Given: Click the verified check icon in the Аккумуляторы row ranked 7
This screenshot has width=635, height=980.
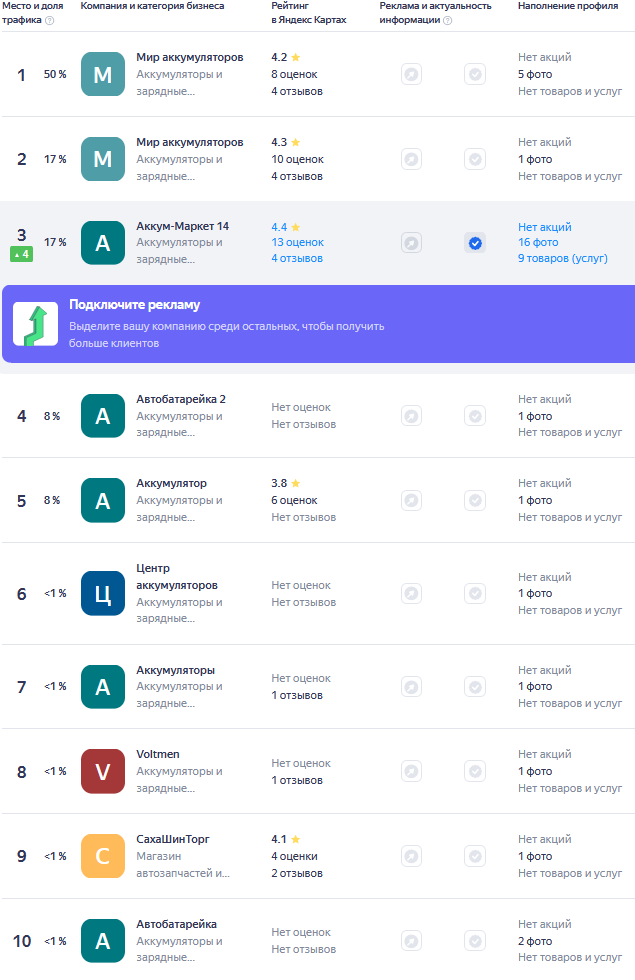Looking at the screenshot, I should tap(475, 687).
